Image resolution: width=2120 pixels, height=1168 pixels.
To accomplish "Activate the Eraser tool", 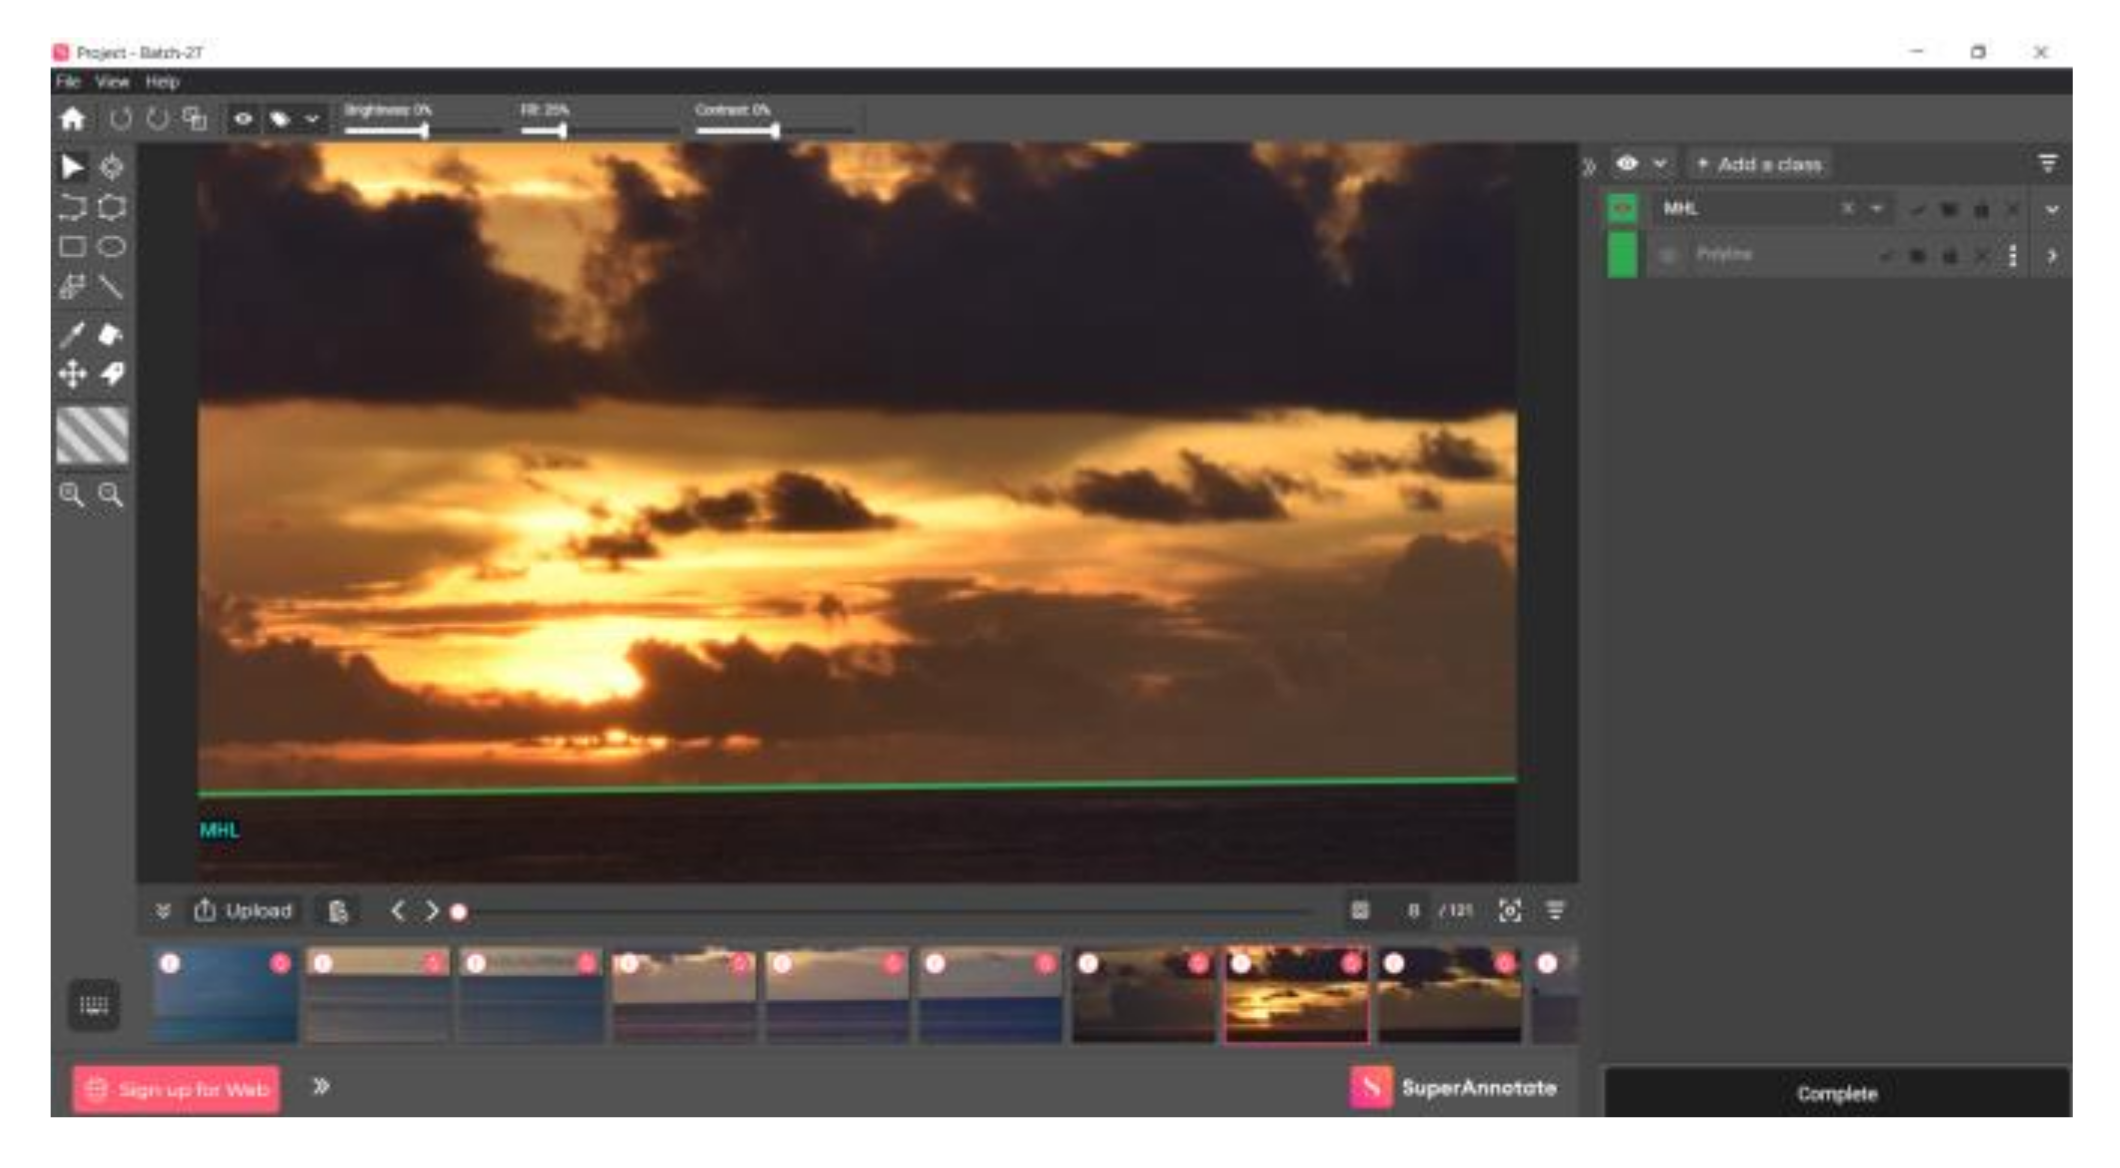I will tap(111, 334).
